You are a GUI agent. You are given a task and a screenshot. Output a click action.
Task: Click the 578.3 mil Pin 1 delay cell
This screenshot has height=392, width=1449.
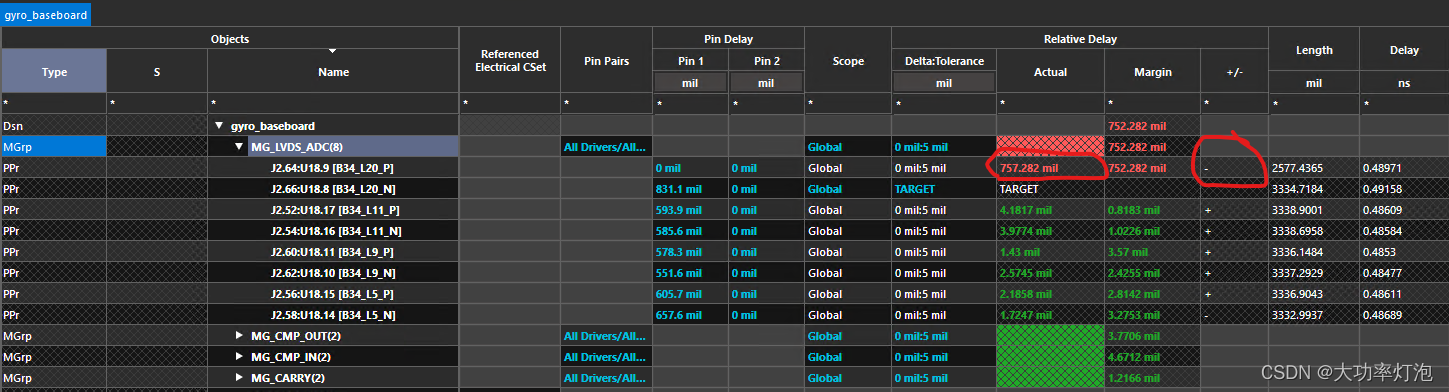[x=690, y=252]
